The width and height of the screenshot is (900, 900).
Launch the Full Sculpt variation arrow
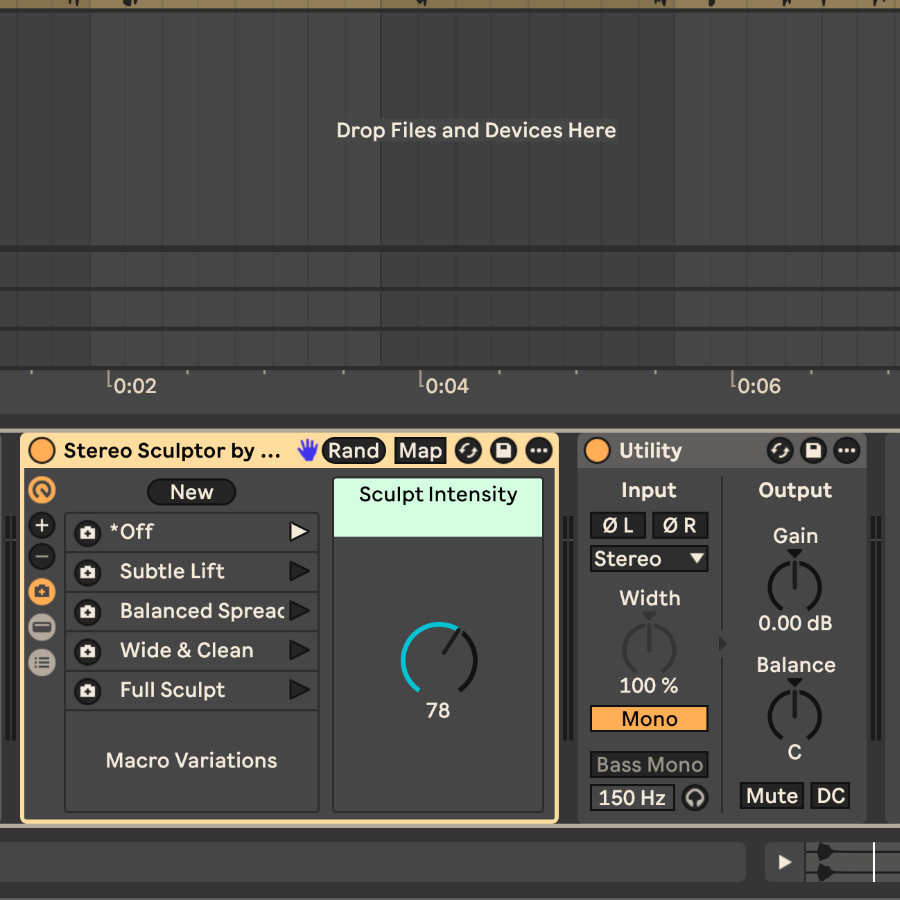(x=299, y=690)
